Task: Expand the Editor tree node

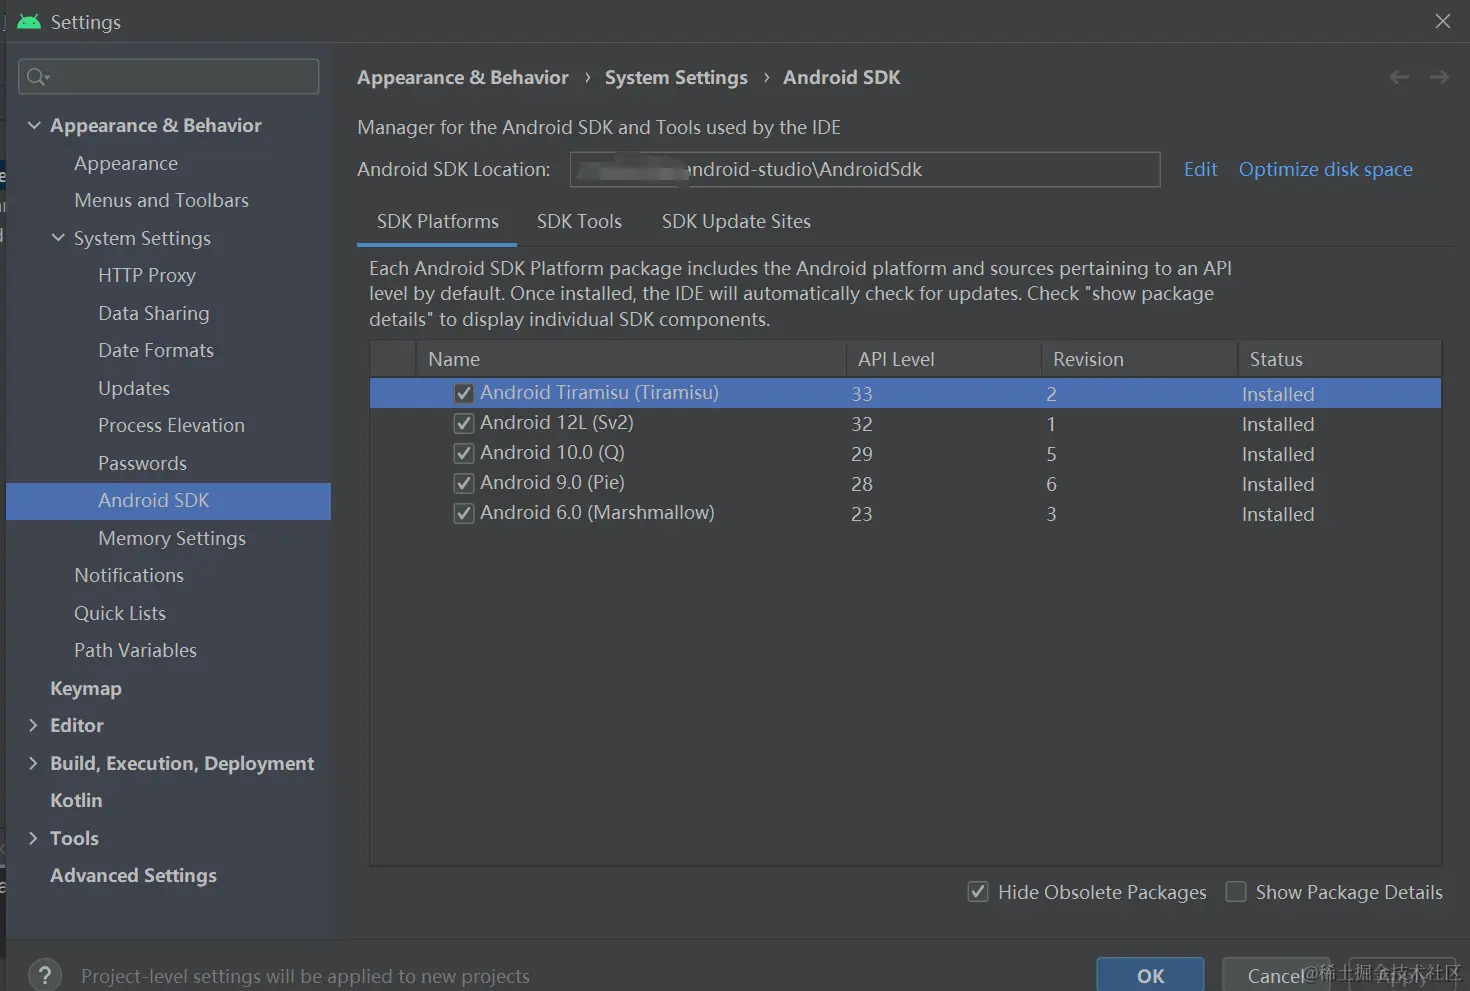Action: coord(33,725)
